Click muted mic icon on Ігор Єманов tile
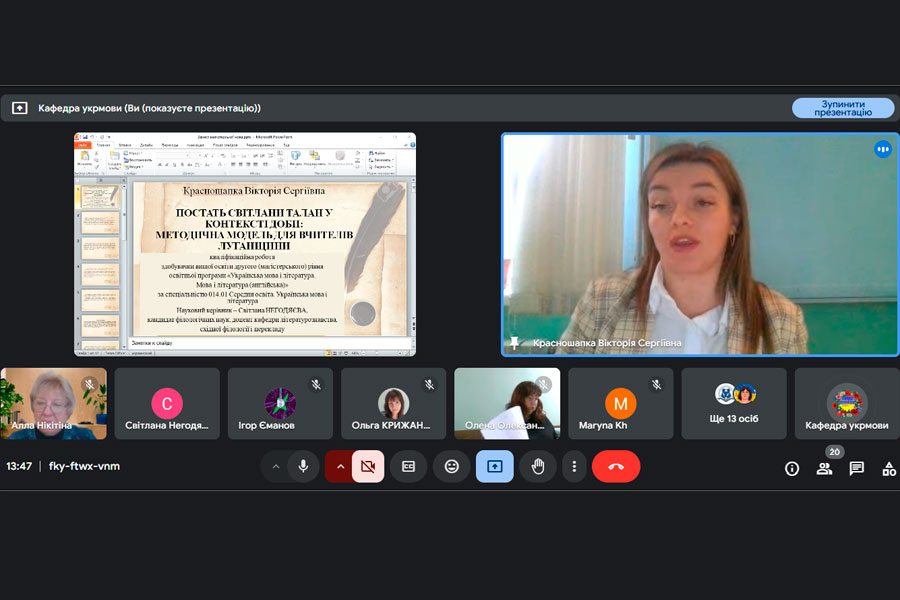Viewport: 900px width, 600px height. (316, 384)
